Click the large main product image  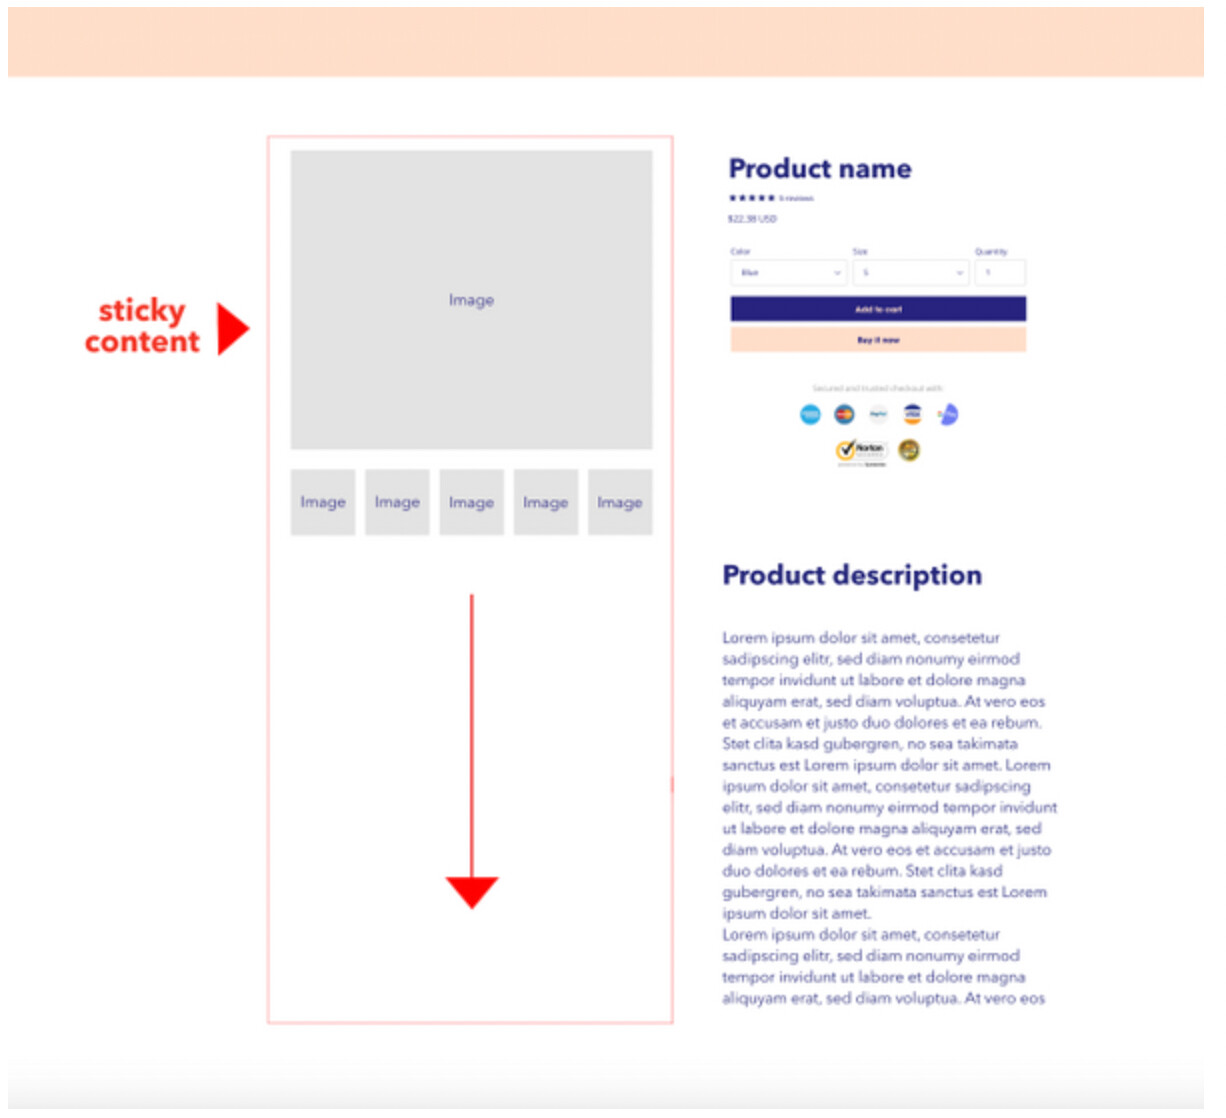point(471,299)
